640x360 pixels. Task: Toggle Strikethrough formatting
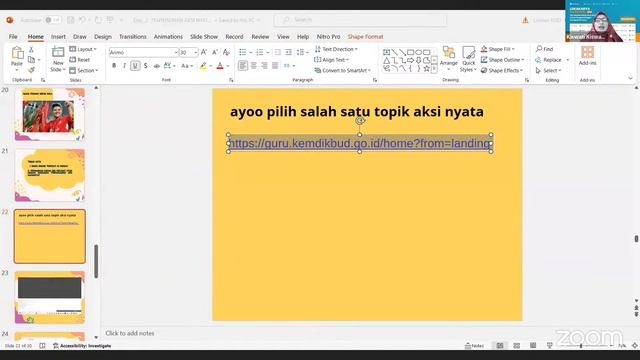(156, 66)
